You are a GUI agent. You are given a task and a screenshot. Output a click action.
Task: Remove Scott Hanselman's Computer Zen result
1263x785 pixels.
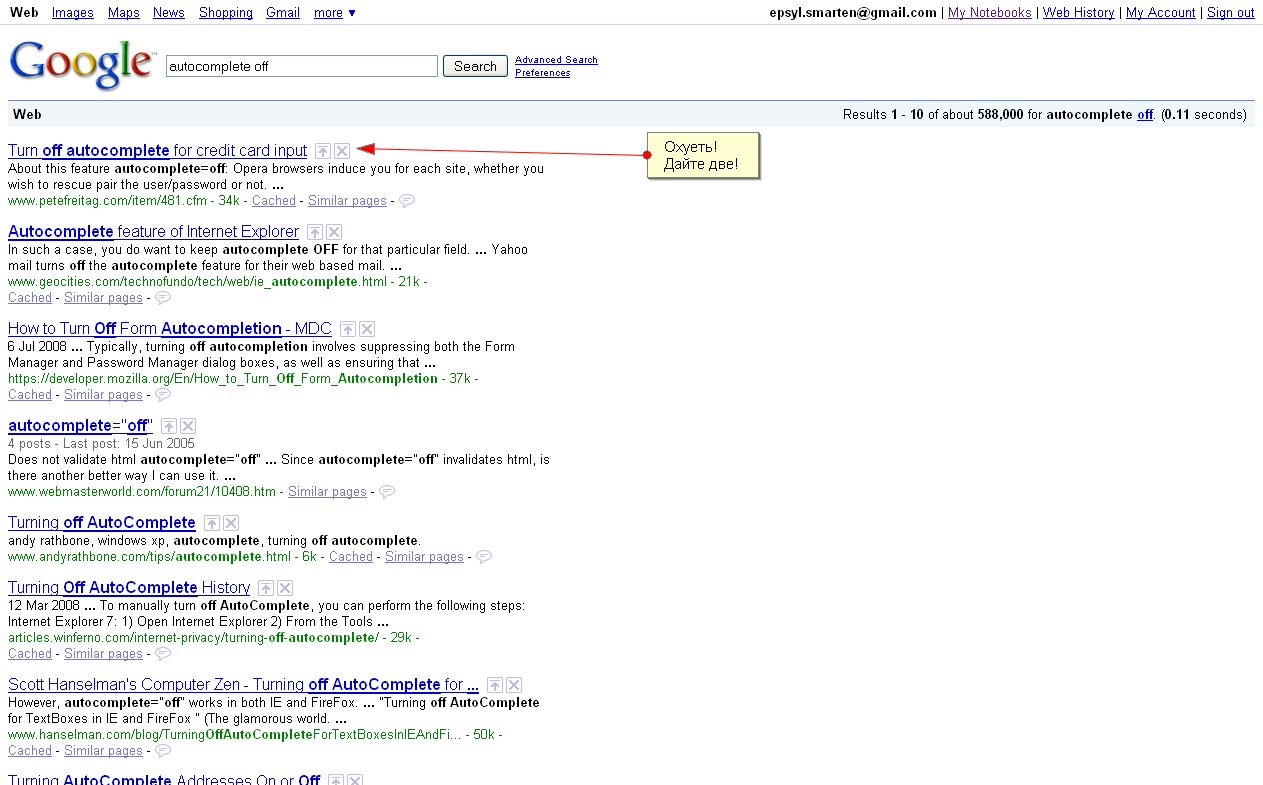pyautogui.click(x=514, y=685)
